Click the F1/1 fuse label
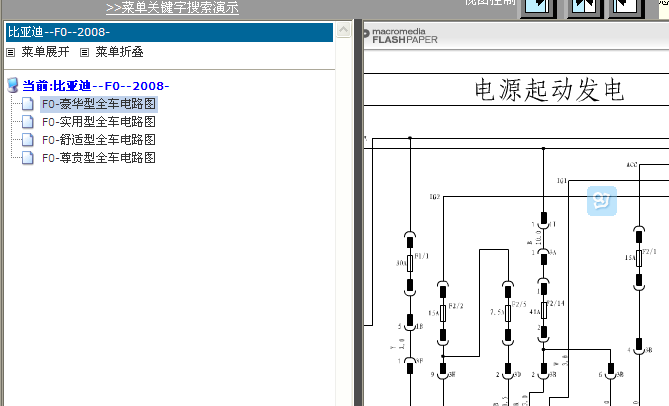 pyautogui.click(x=422, y=256)
